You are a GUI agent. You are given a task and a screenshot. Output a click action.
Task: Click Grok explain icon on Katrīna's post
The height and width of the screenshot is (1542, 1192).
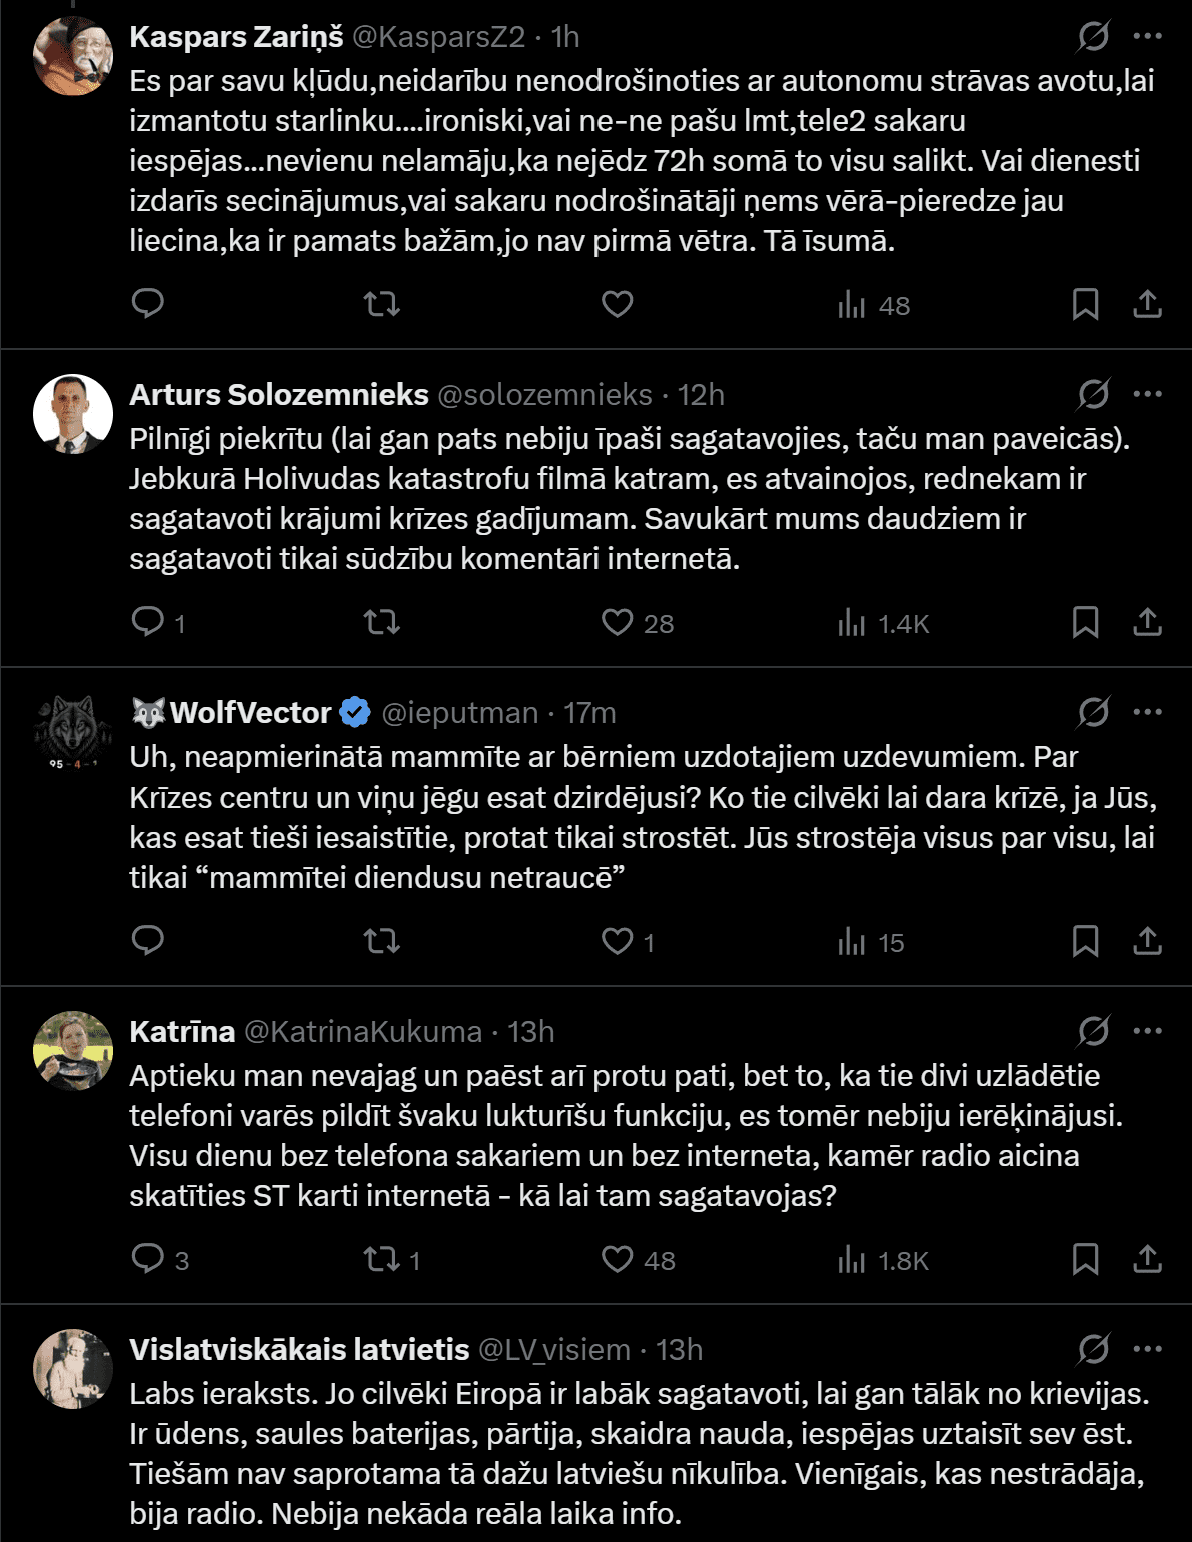(x=1093, y=1031)
